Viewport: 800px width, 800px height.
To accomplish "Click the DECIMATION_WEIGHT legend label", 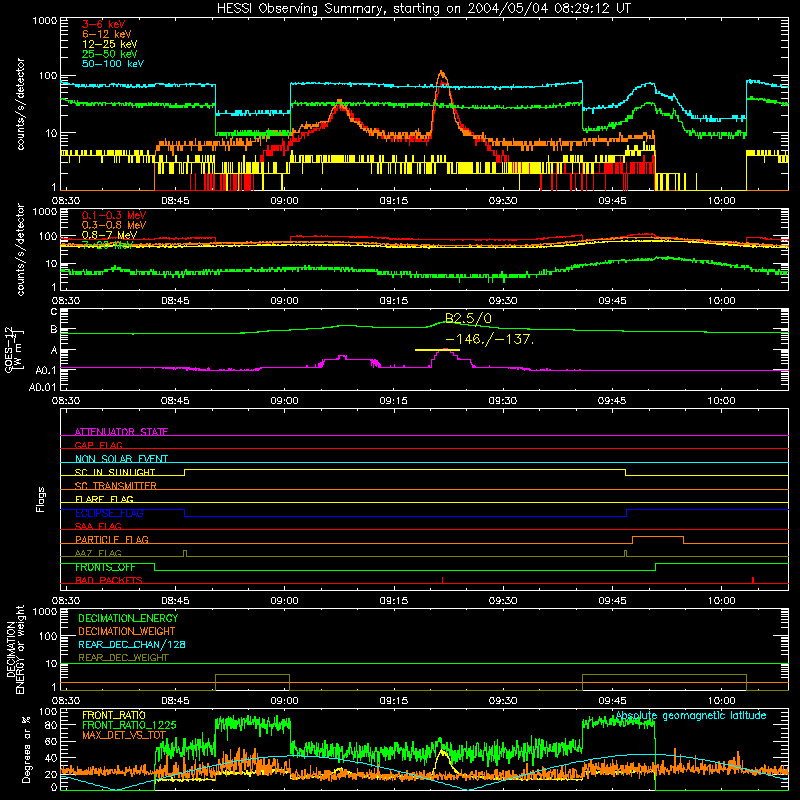I will point(127,631).
